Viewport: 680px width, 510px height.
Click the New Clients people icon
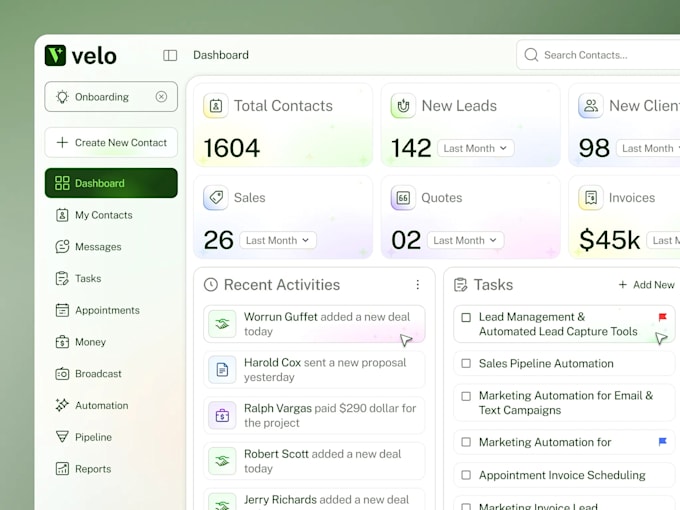click(591, 106)
